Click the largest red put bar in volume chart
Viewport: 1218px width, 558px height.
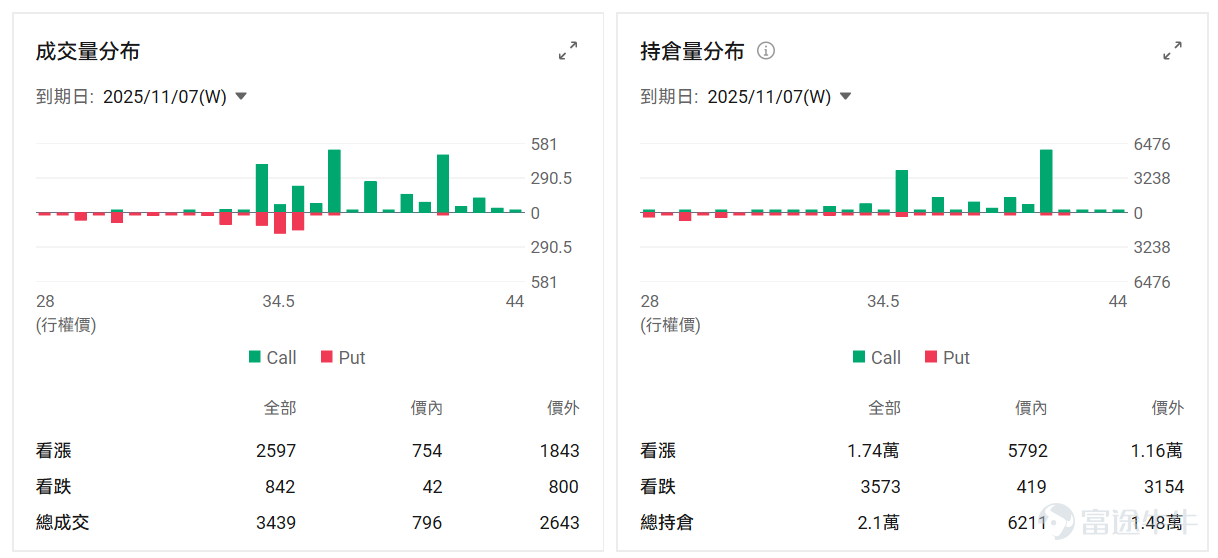click(x=280, y=223)
